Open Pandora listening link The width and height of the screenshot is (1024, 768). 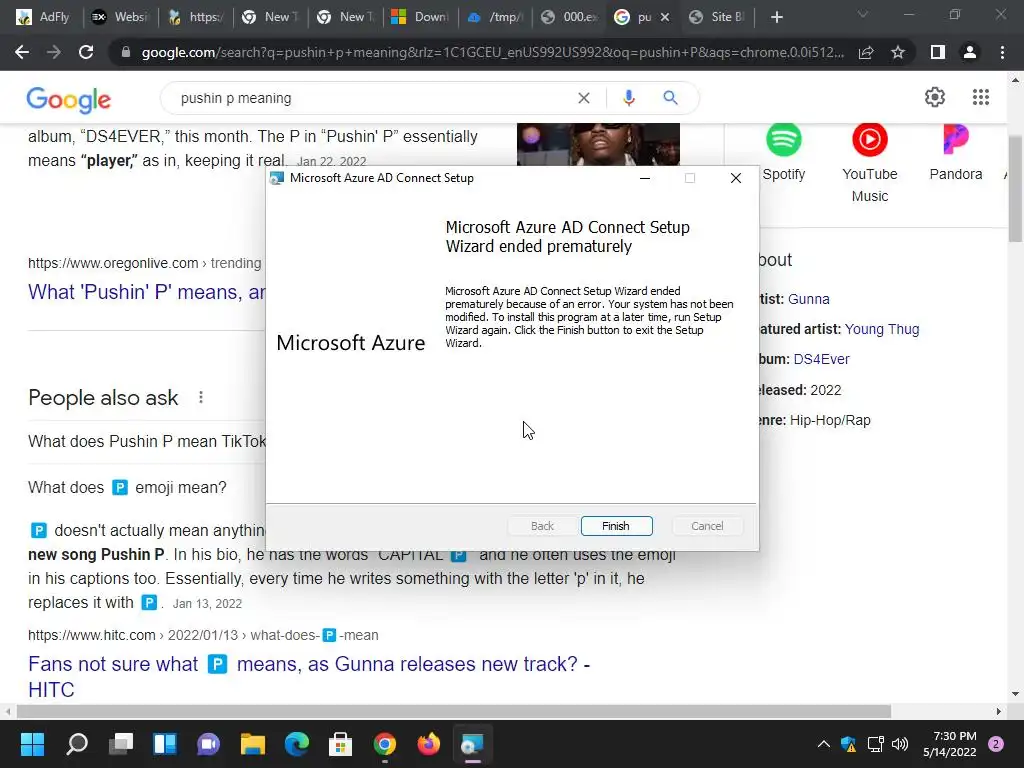click(955, 153)
